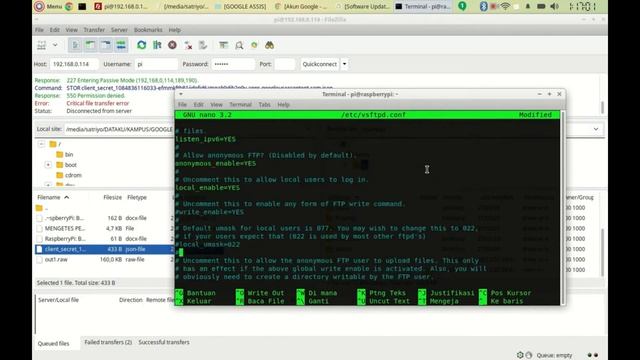Switch to the Successful transfers tab
Image resolution: width=640 pixels, height=360 pixels.
pos(164,342)
